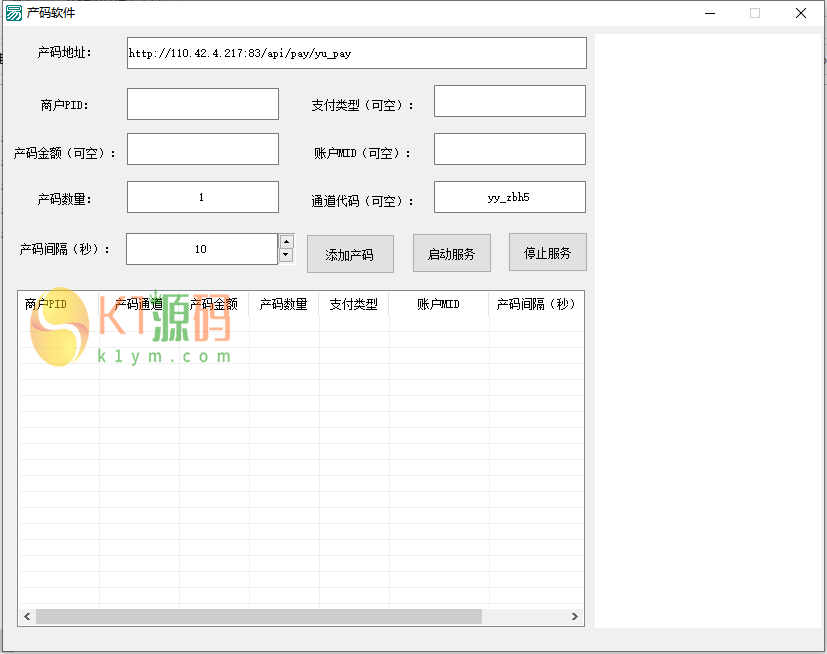Click the 产码间隔（秒） table column header
827x654 pixels.
coord(535,304)
